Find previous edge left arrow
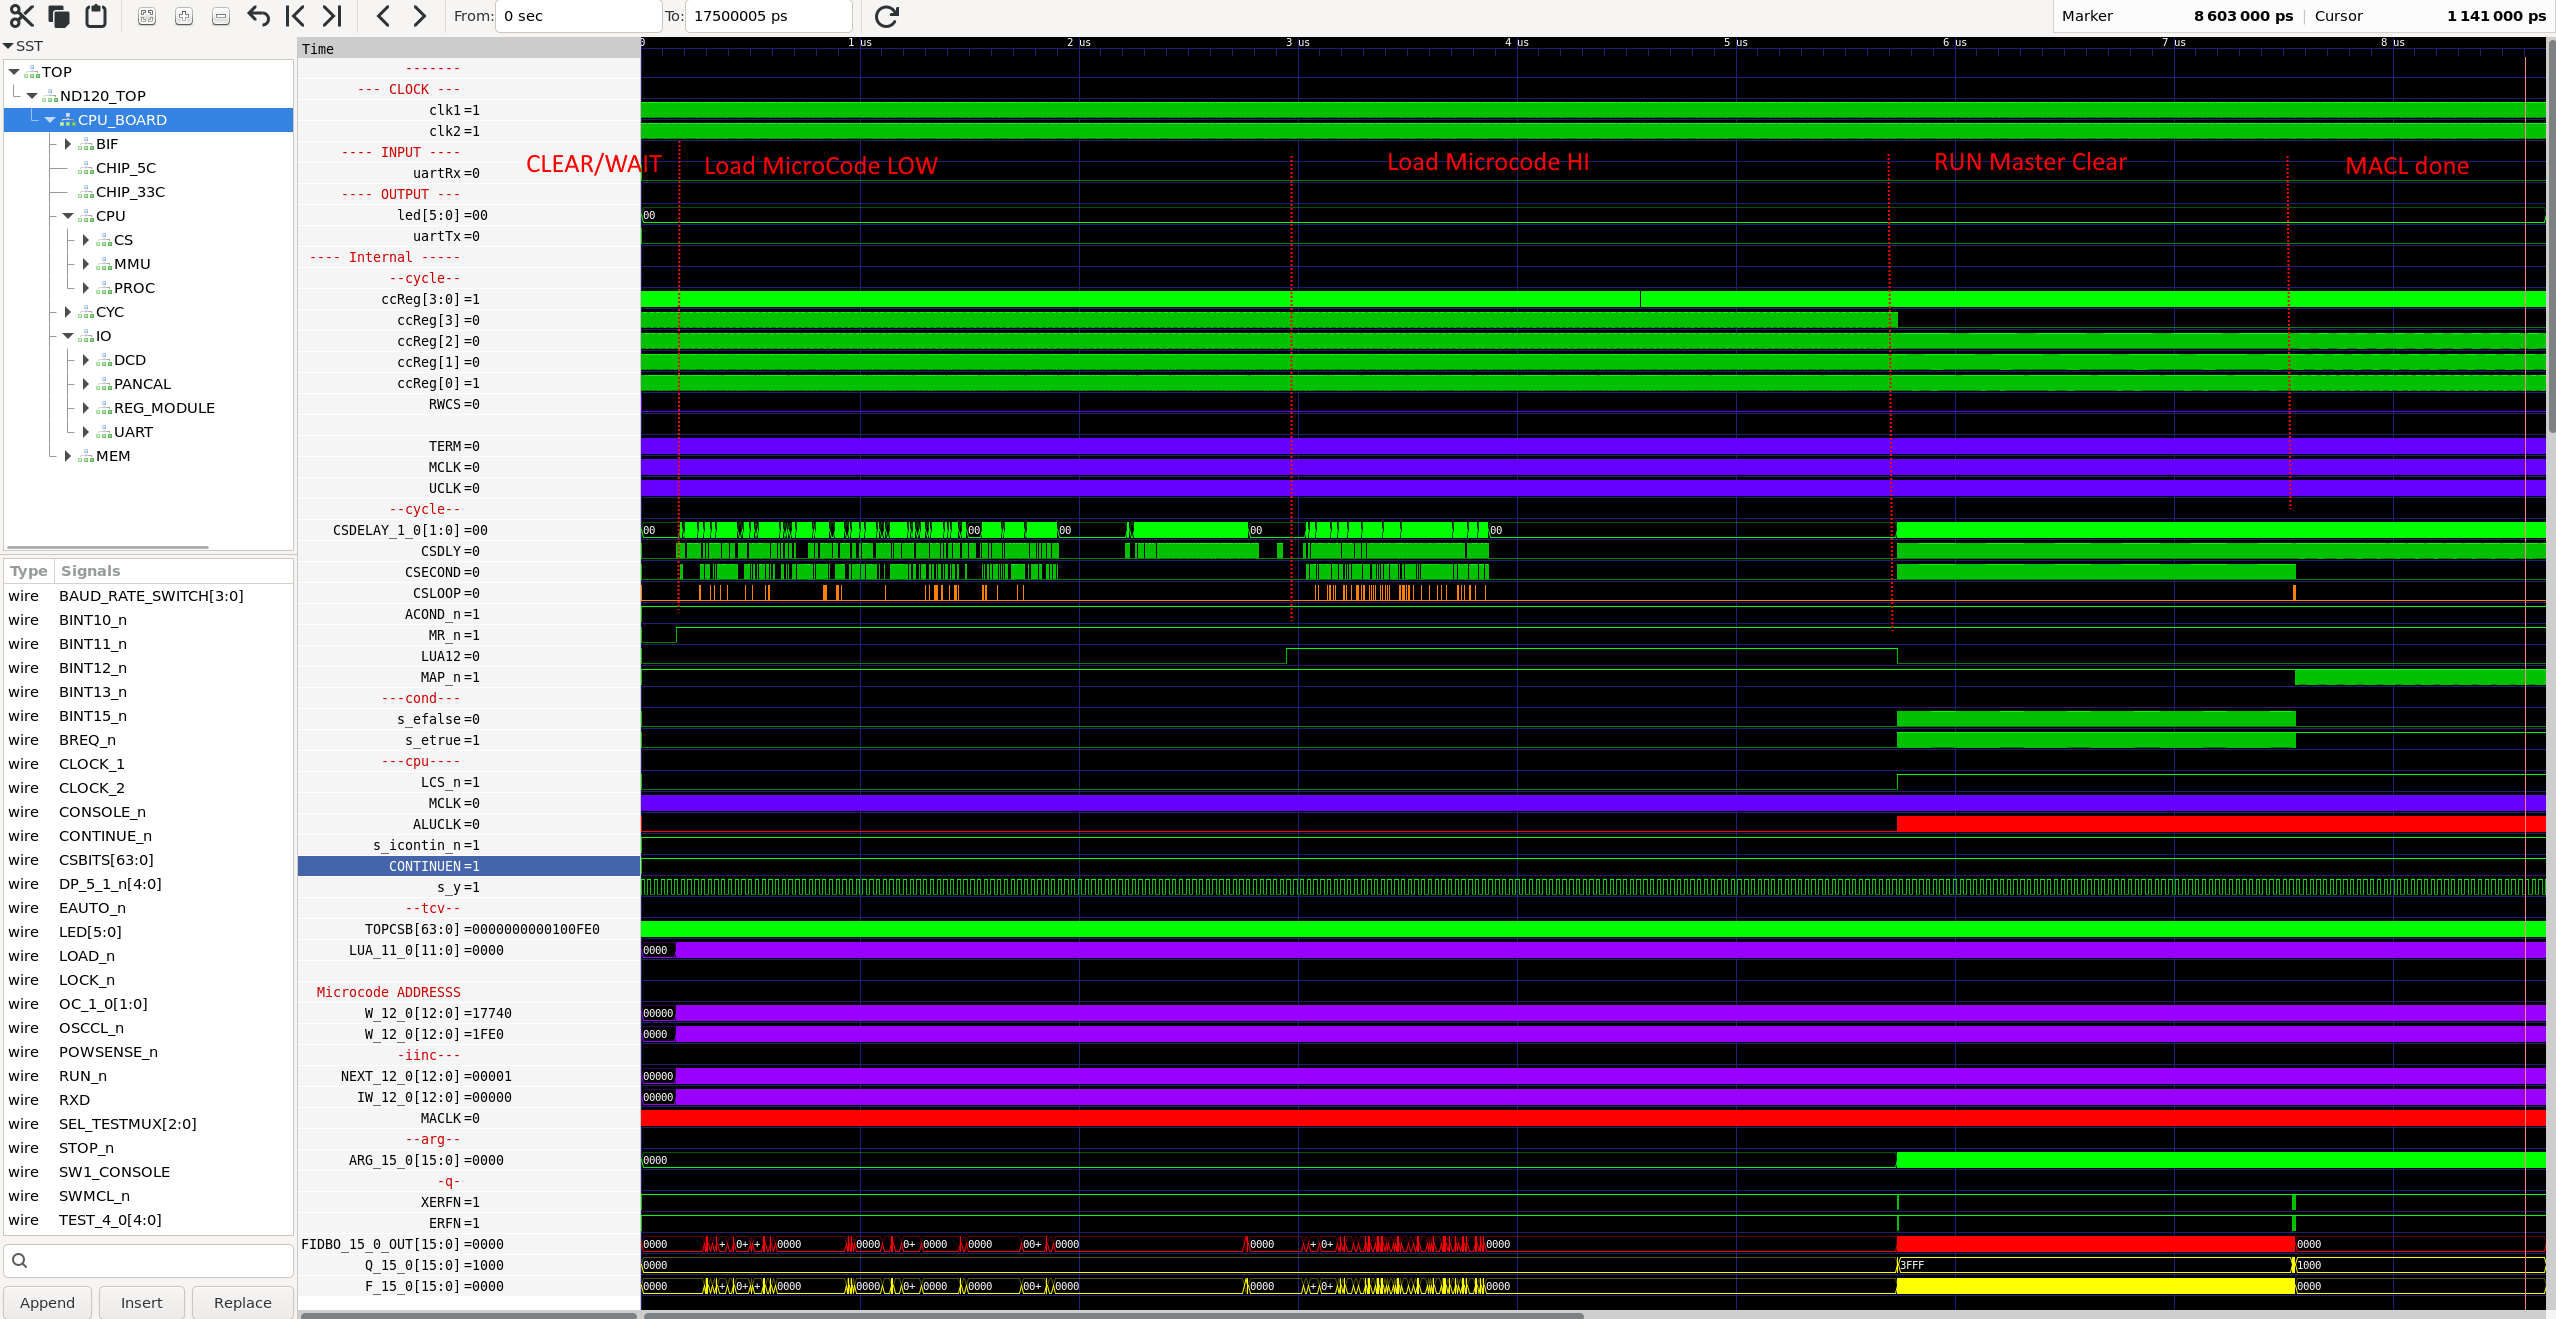Image resolution: width=2556 pixels, height=1319 pixels. pyautogui.click(x=383, y=16)
